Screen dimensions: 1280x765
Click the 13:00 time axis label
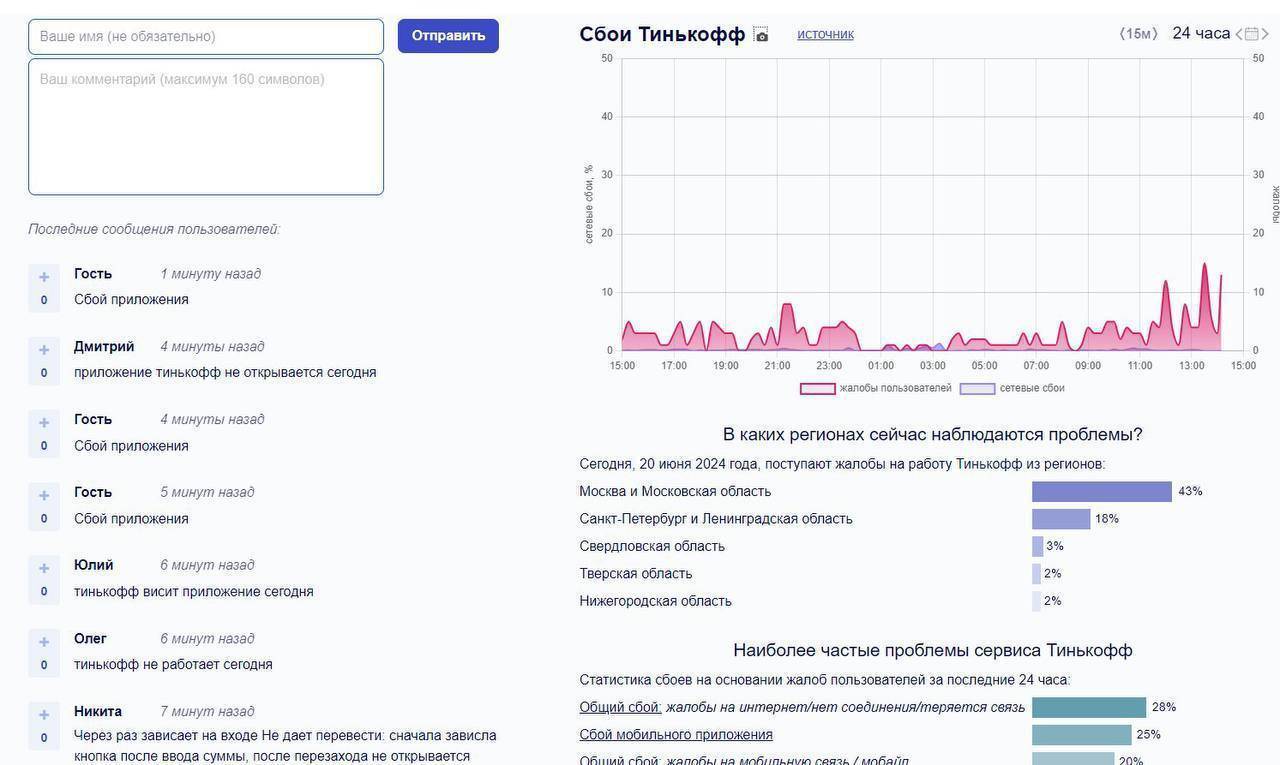click(1191, 366)
